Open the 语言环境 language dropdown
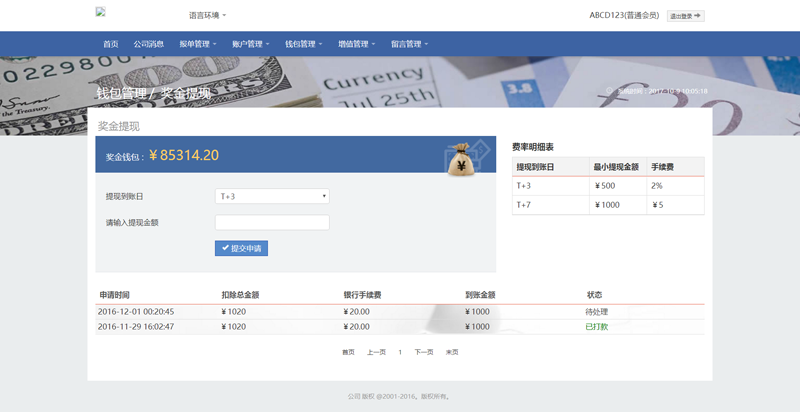Image resolution: width=800 pixels, height=412 pixels. [208, 15]
